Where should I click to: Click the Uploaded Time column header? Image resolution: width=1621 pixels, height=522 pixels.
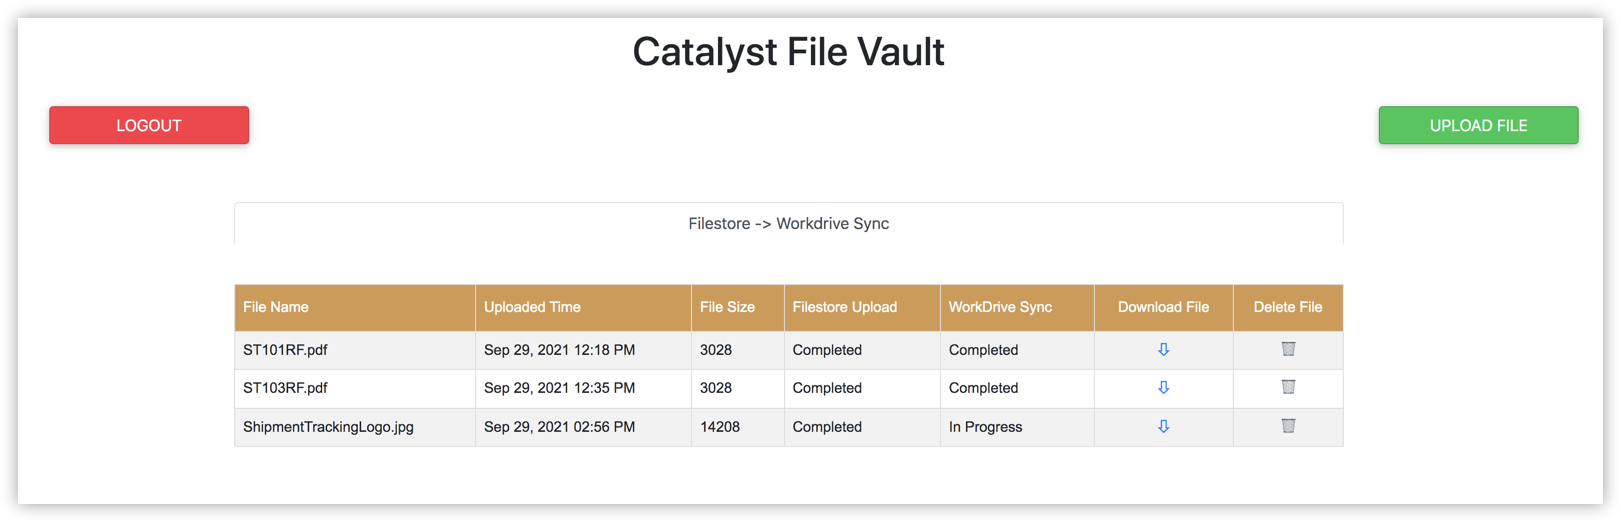click(532, 307)
